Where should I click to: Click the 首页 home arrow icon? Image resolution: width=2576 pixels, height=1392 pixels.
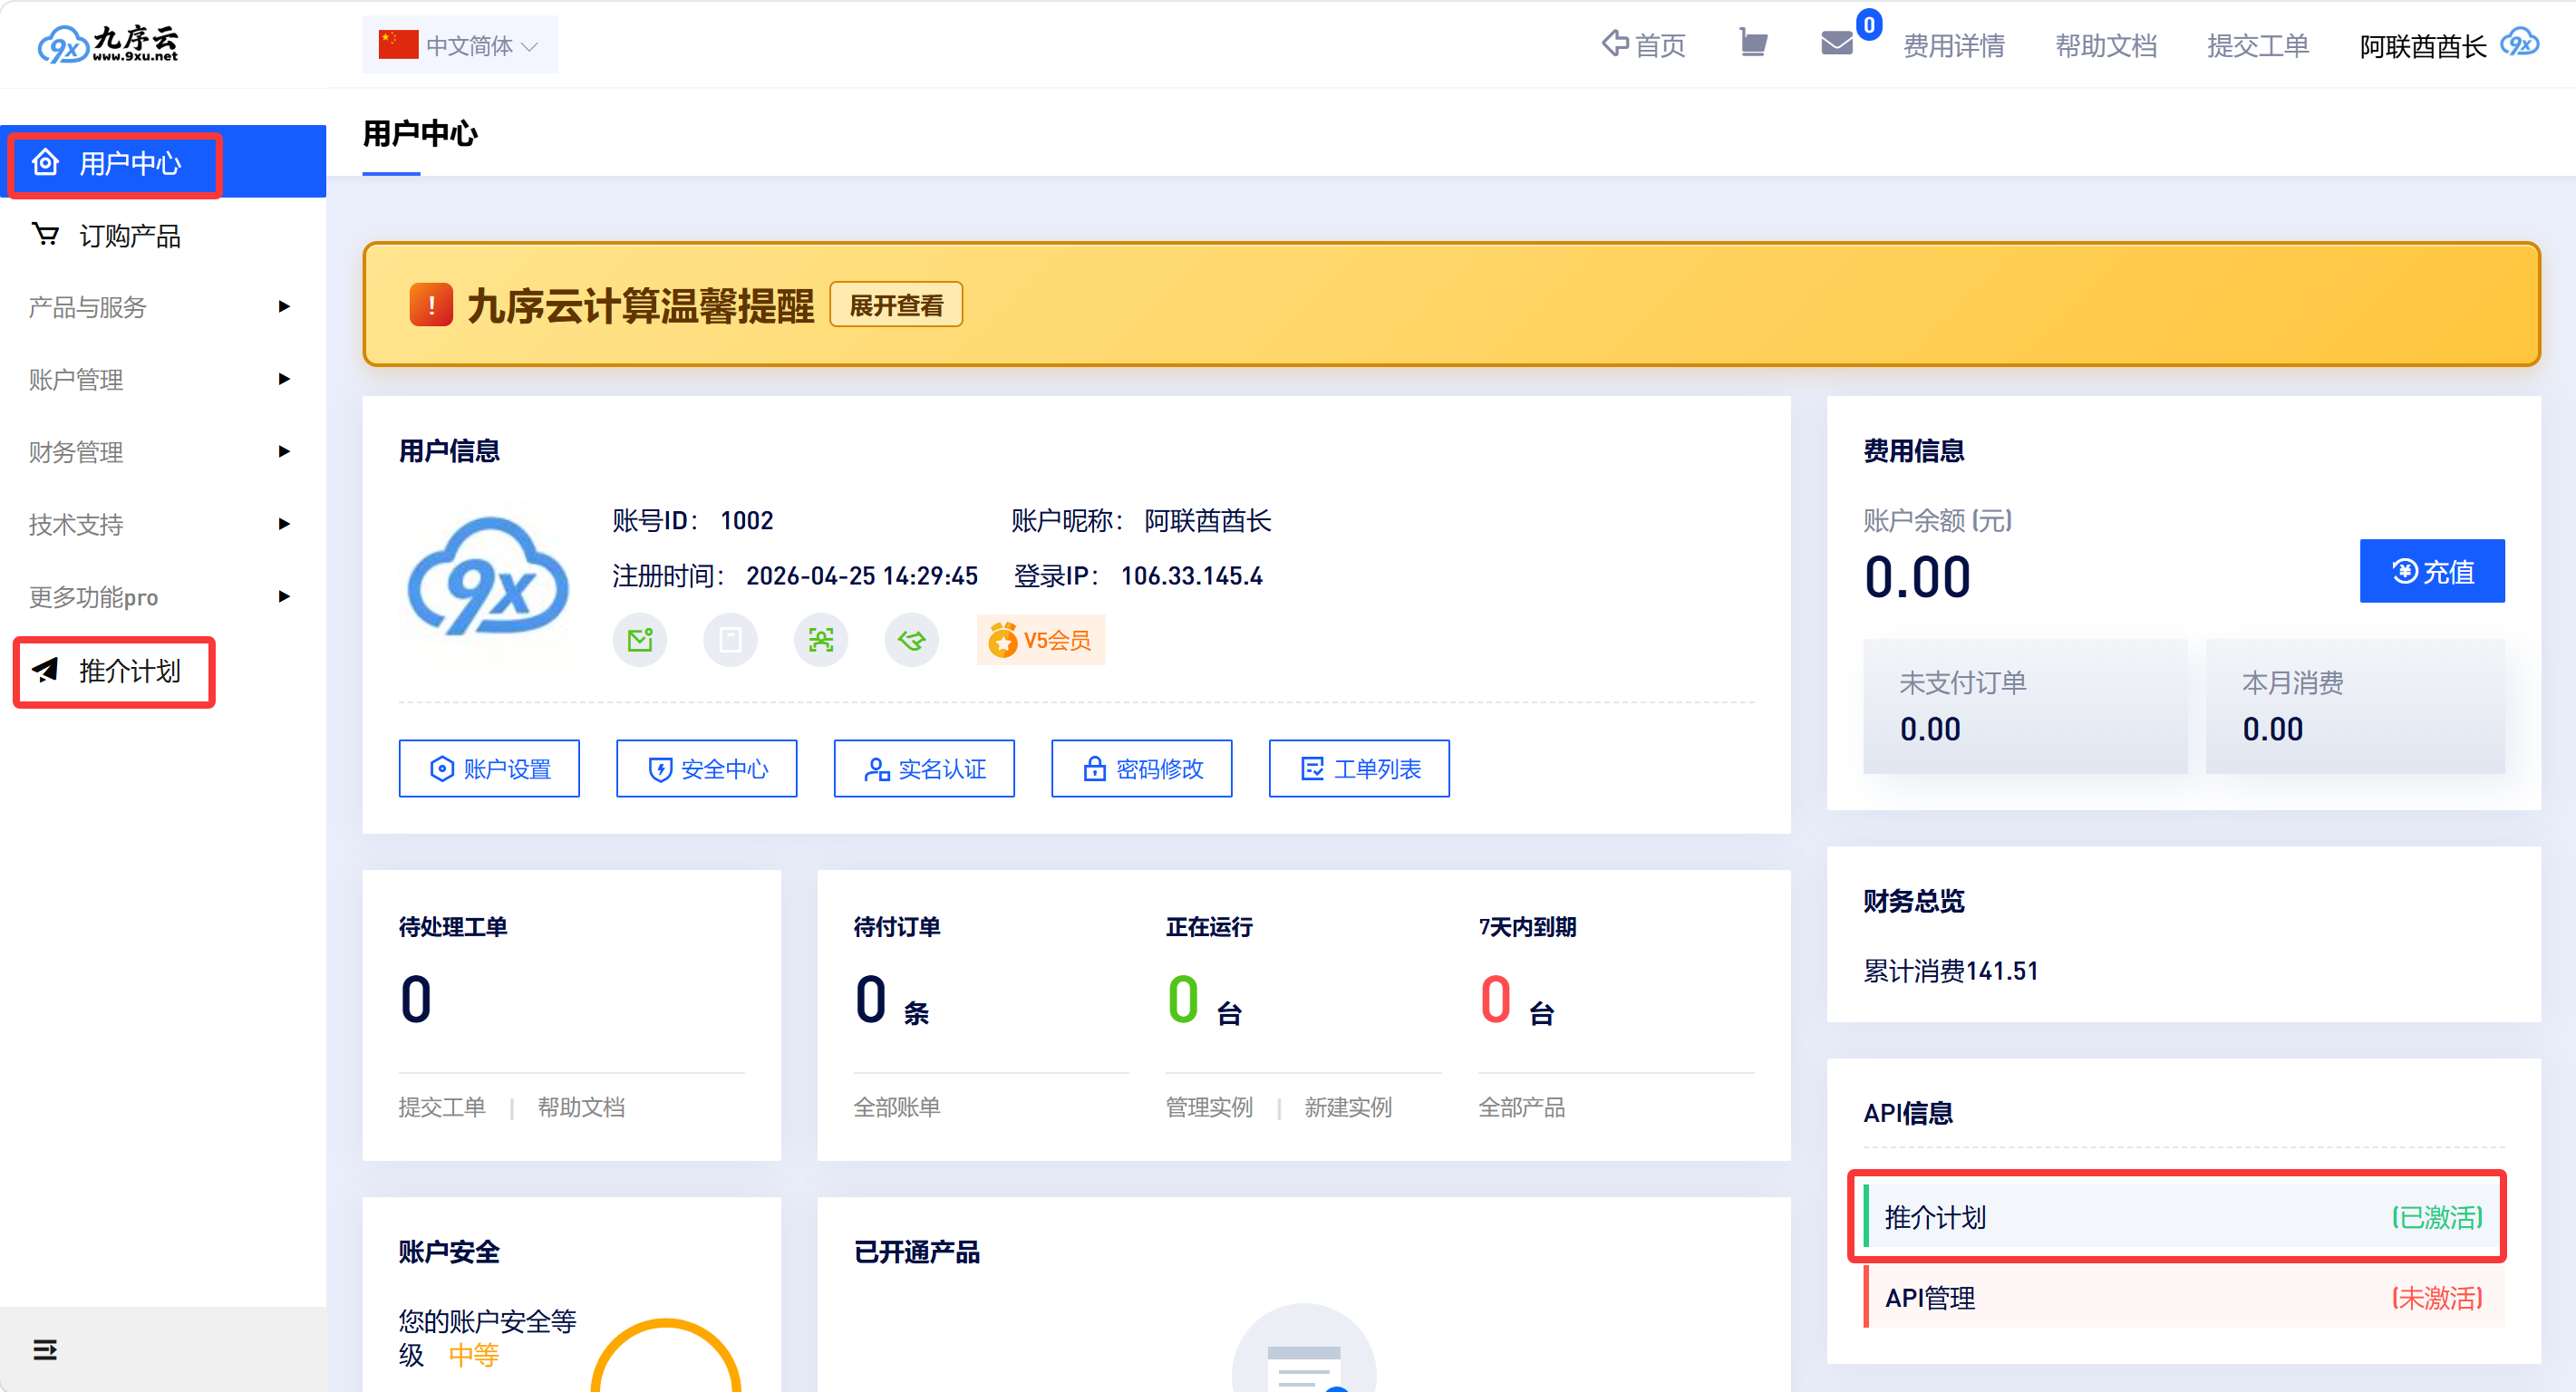[x=1615, y=43]
